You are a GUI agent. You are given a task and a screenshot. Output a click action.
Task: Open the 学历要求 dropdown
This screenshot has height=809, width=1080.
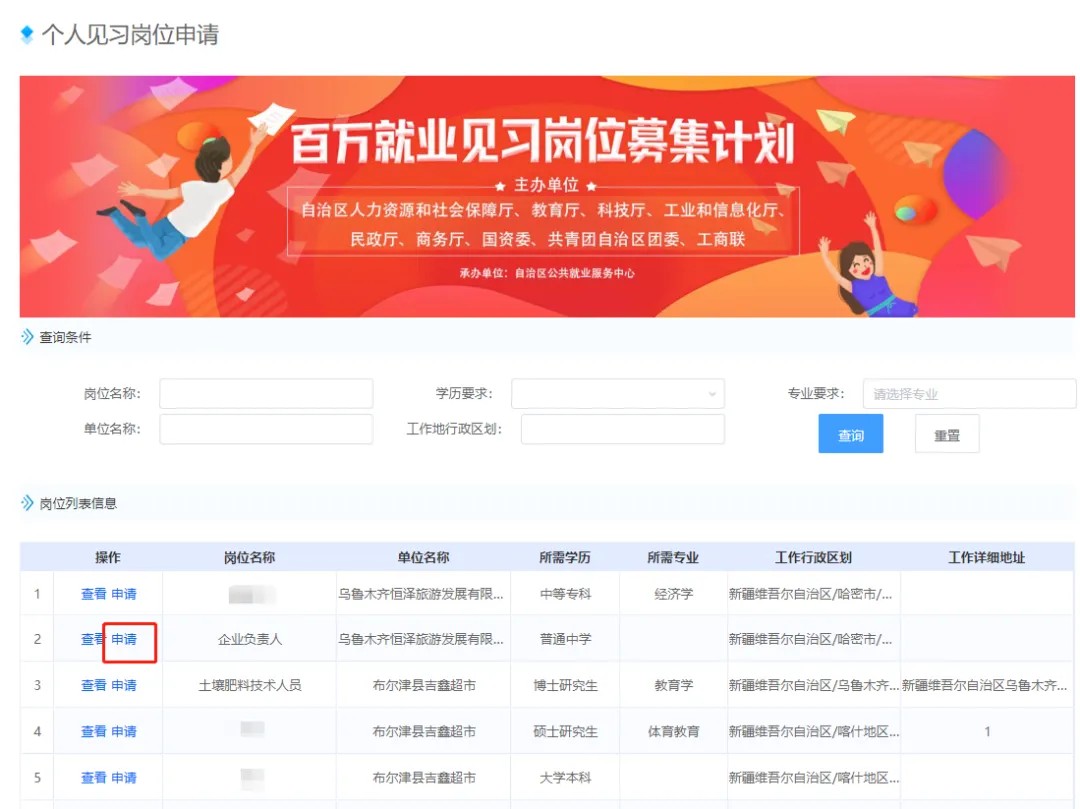(617, 394)
